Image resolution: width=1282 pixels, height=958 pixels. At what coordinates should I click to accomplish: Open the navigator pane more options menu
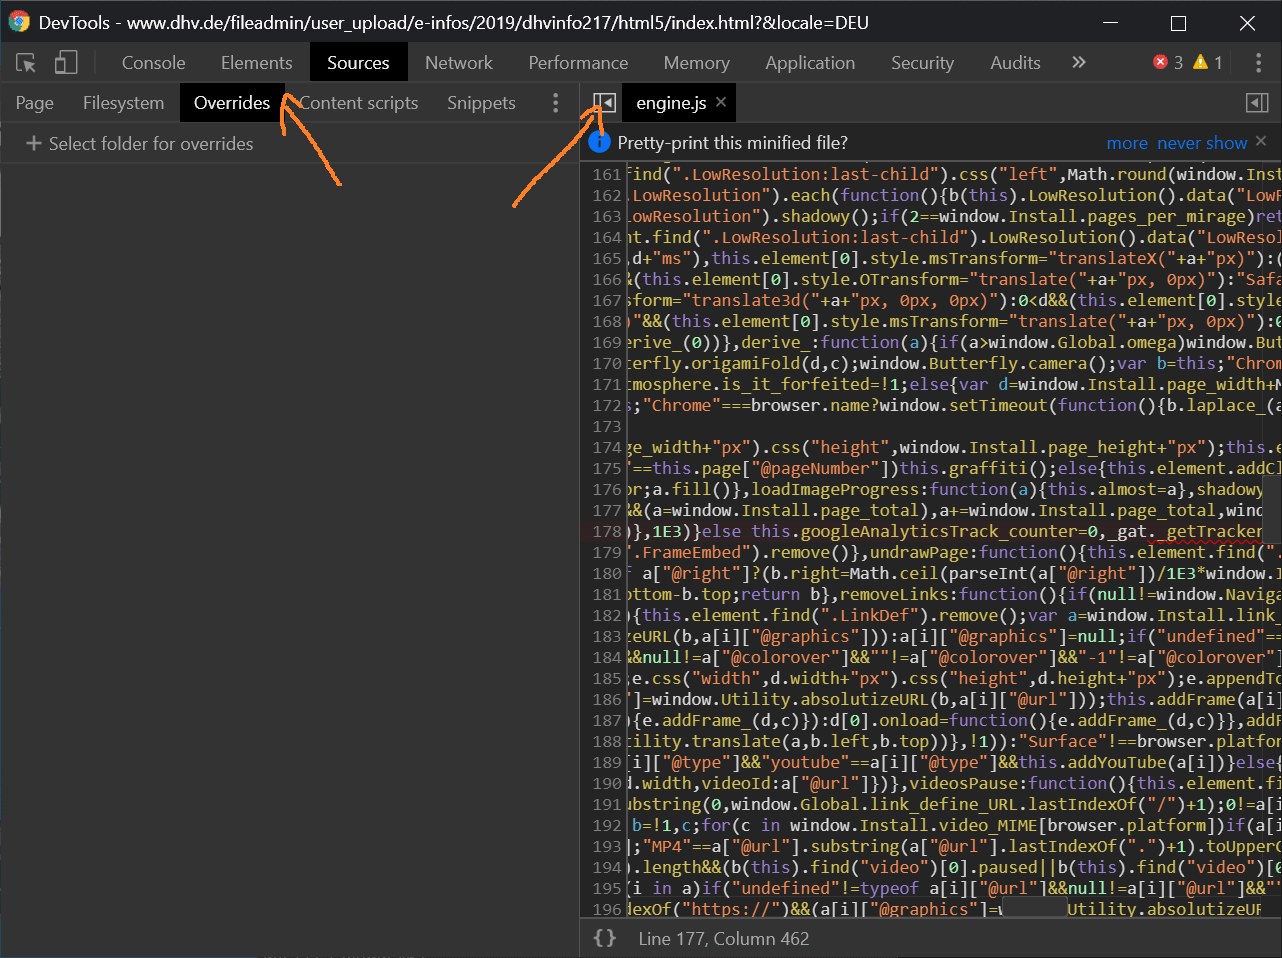(556, 103)
